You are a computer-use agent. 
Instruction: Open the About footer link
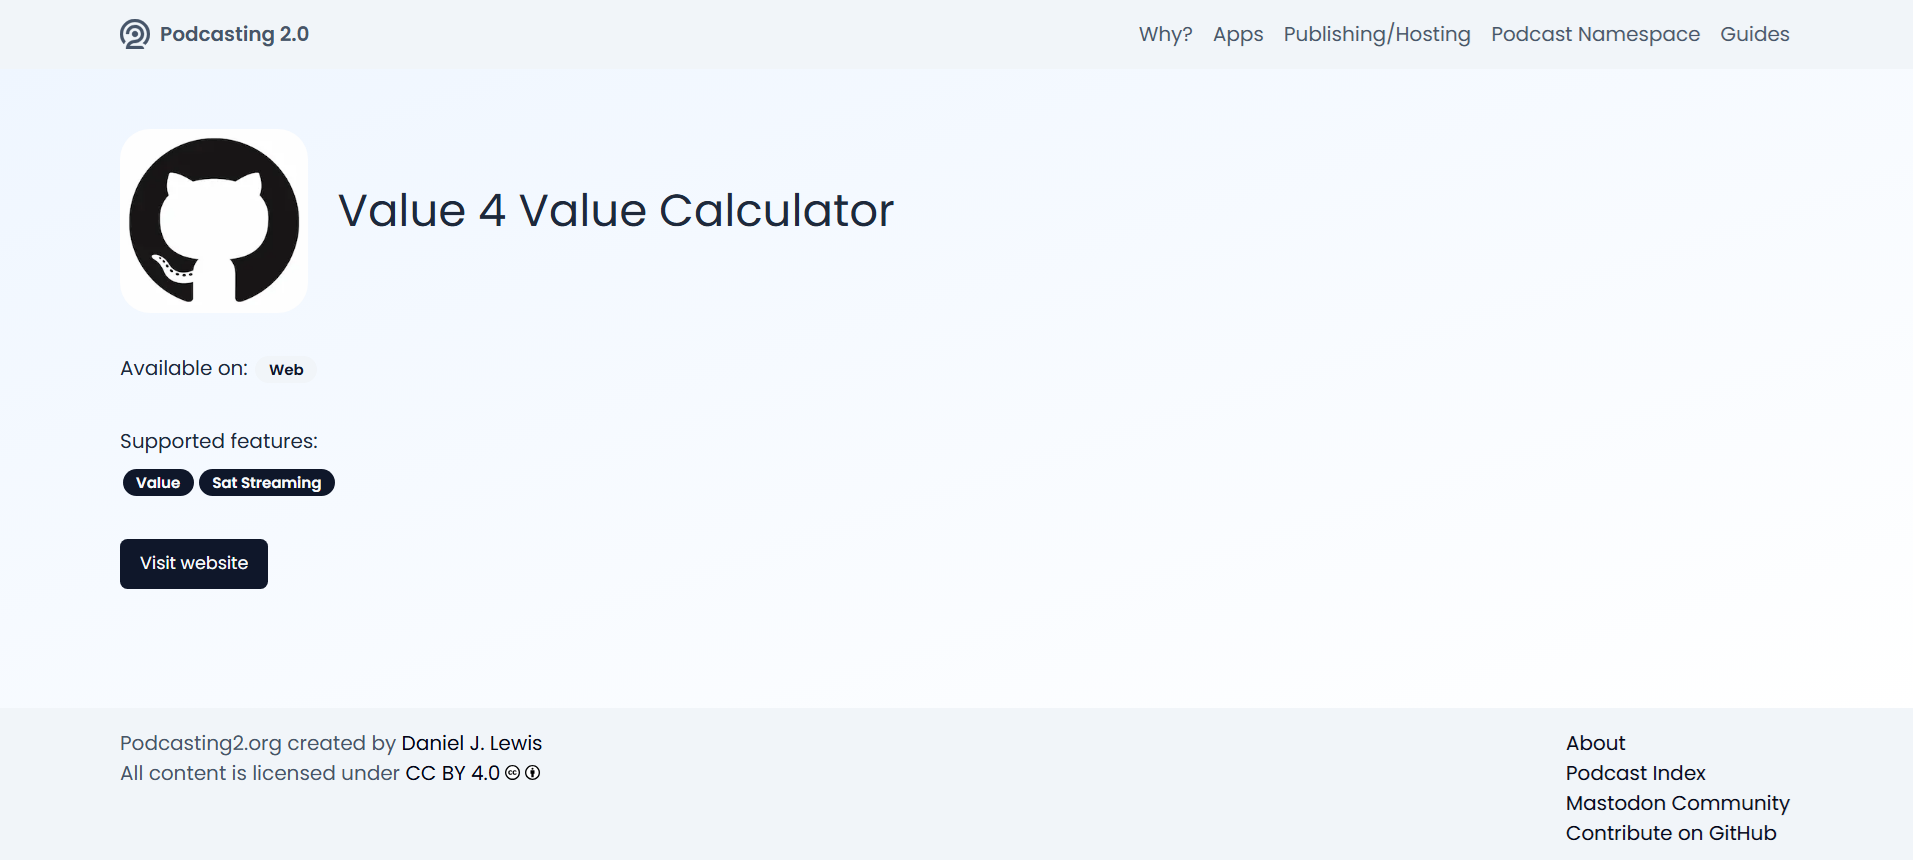tap(1596, 743)
